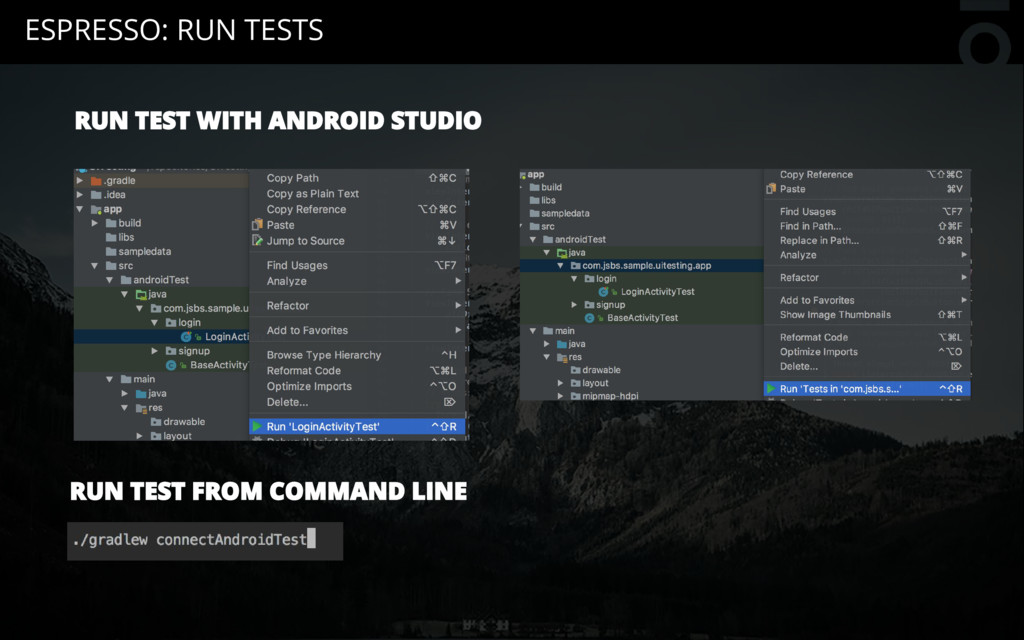Open Add to Favorites submenu arrow in the left menu
The height and width of the screenshot is (640, 1024).
[458, 330]
